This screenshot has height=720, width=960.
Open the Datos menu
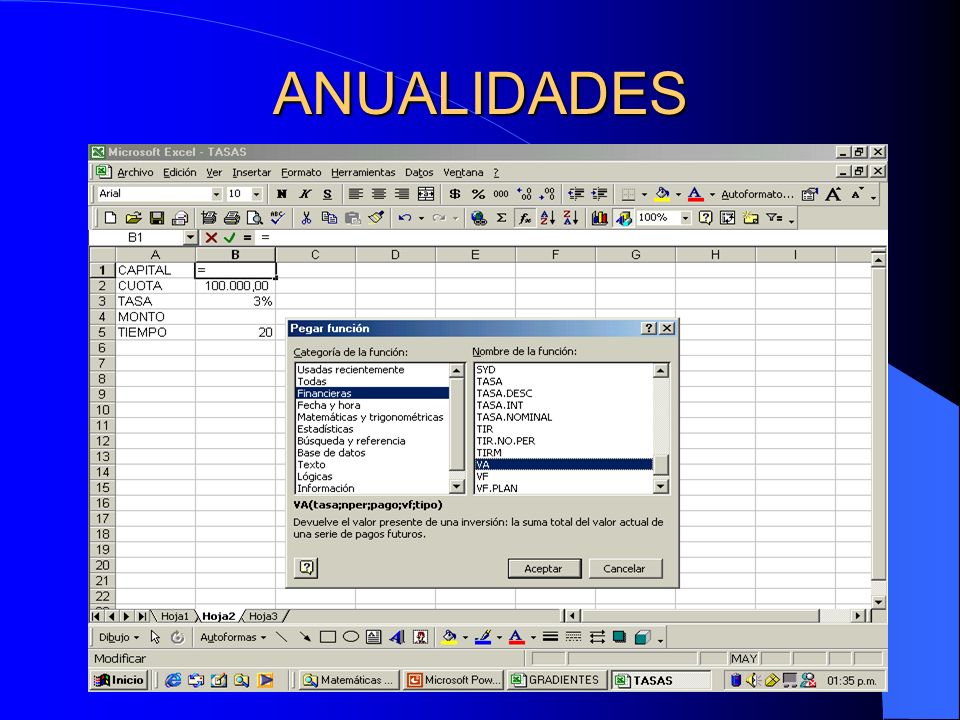click(419, 173)
